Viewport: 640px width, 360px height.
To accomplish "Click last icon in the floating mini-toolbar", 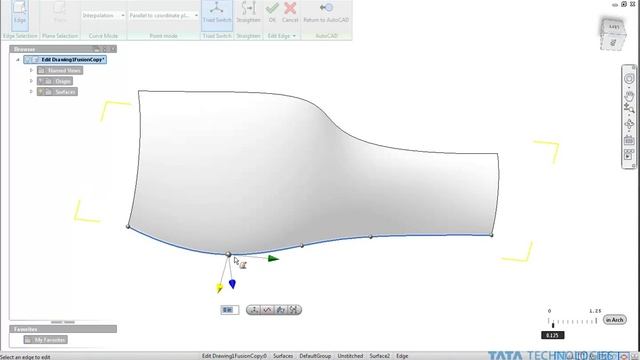I will (x=294, y=310).
